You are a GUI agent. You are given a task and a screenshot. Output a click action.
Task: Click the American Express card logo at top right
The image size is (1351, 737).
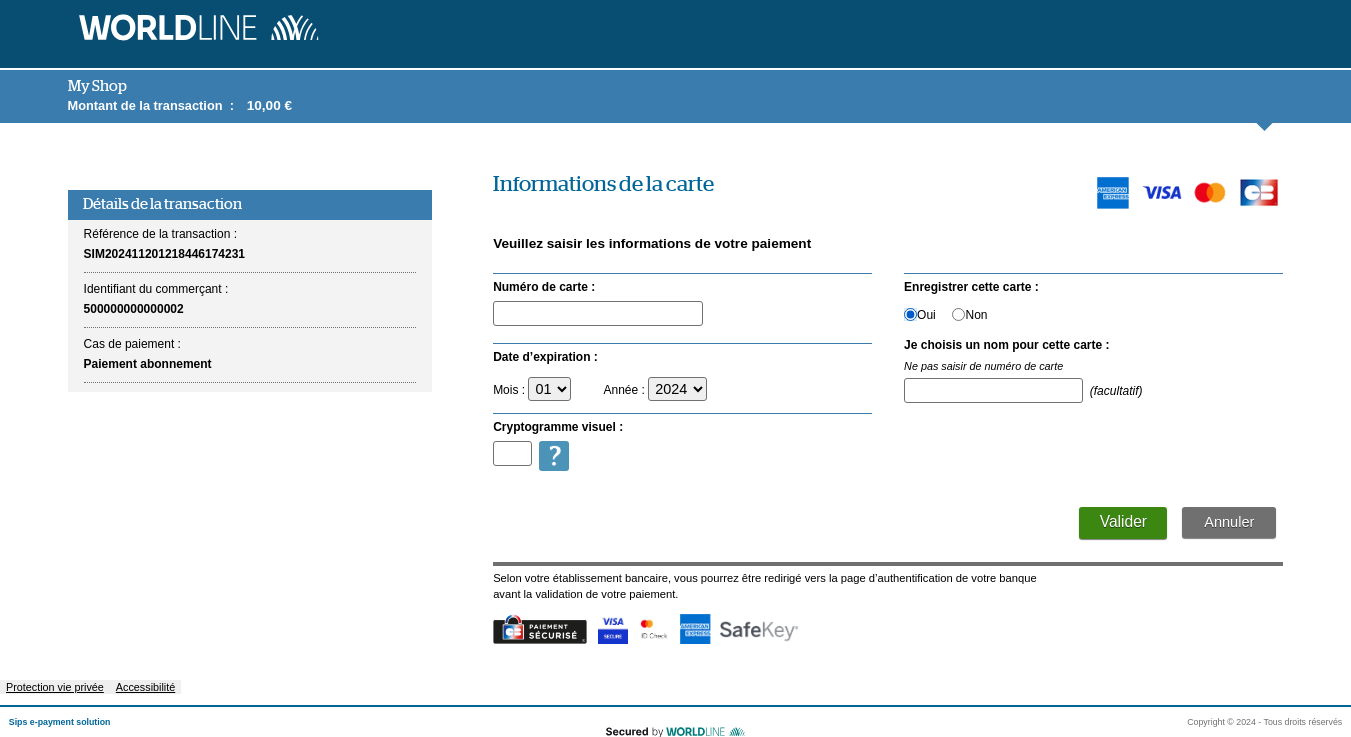1113,193
